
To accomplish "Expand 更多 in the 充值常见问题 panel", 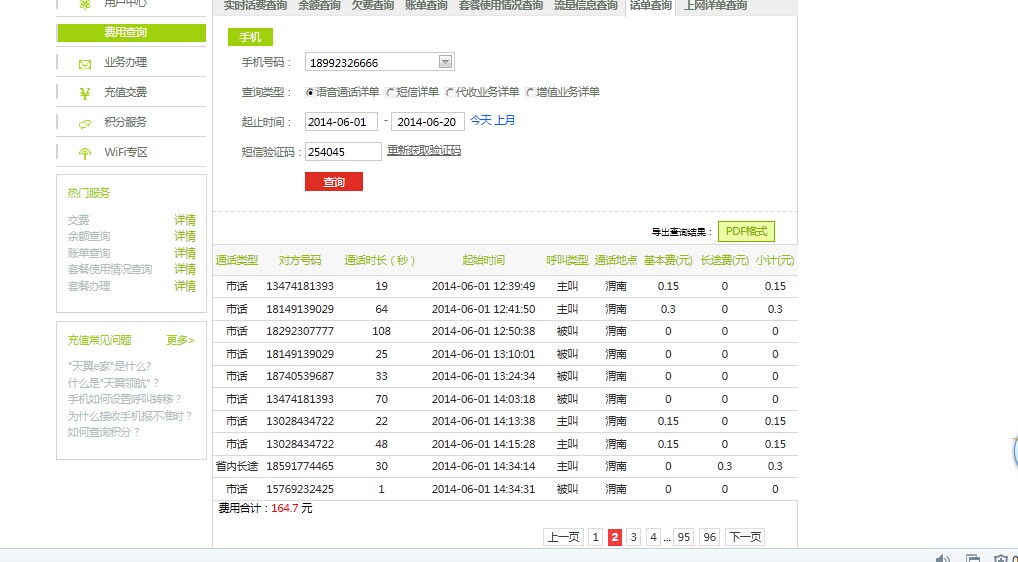I will 180,340.
